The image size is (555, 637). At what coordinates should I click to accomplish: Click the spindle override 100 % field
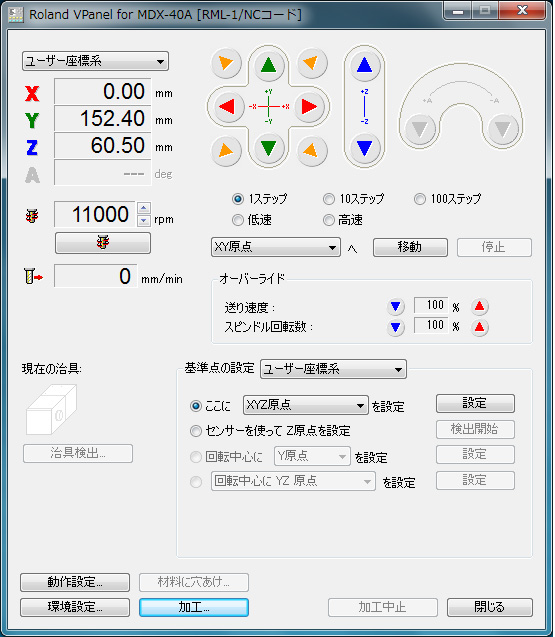[431, 325]
